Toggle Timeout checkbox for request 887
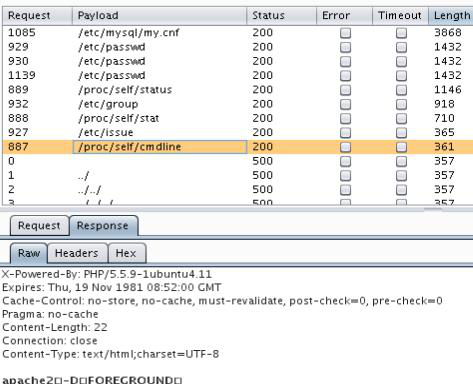The image size is (473, 384). click(401, 147)
